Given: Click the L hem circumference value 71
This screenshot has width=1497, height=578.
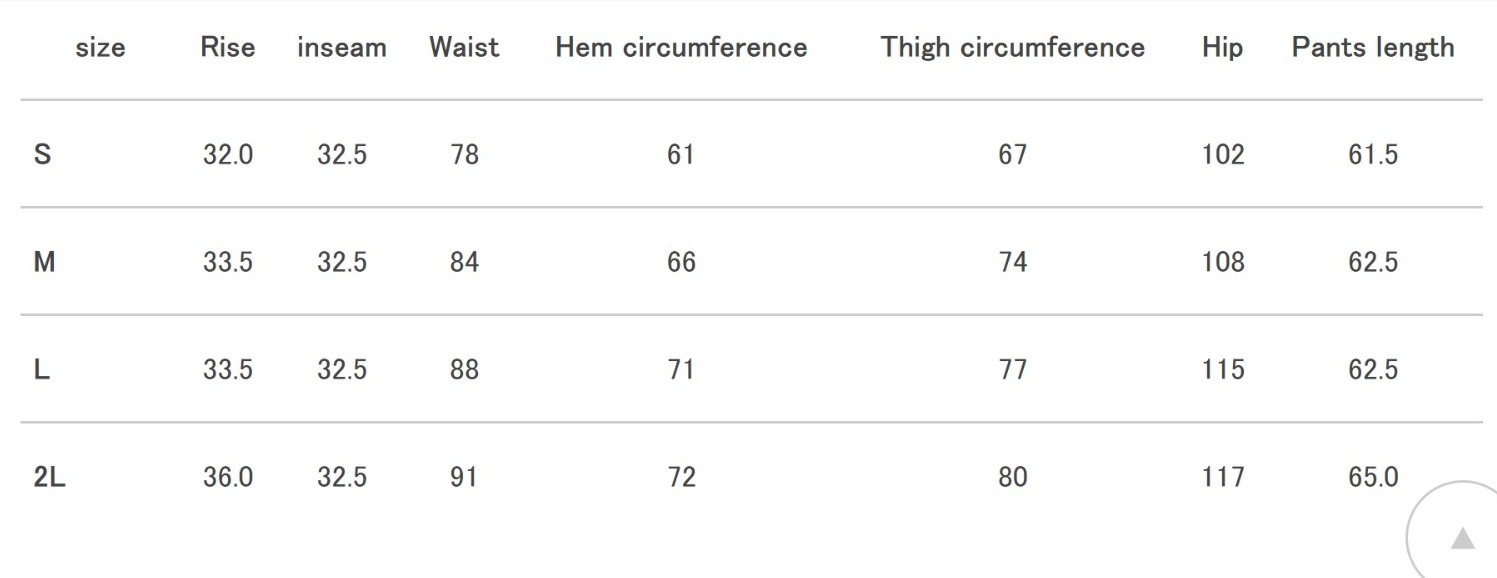Looking at the screenshot, I should tap(681, 370).
